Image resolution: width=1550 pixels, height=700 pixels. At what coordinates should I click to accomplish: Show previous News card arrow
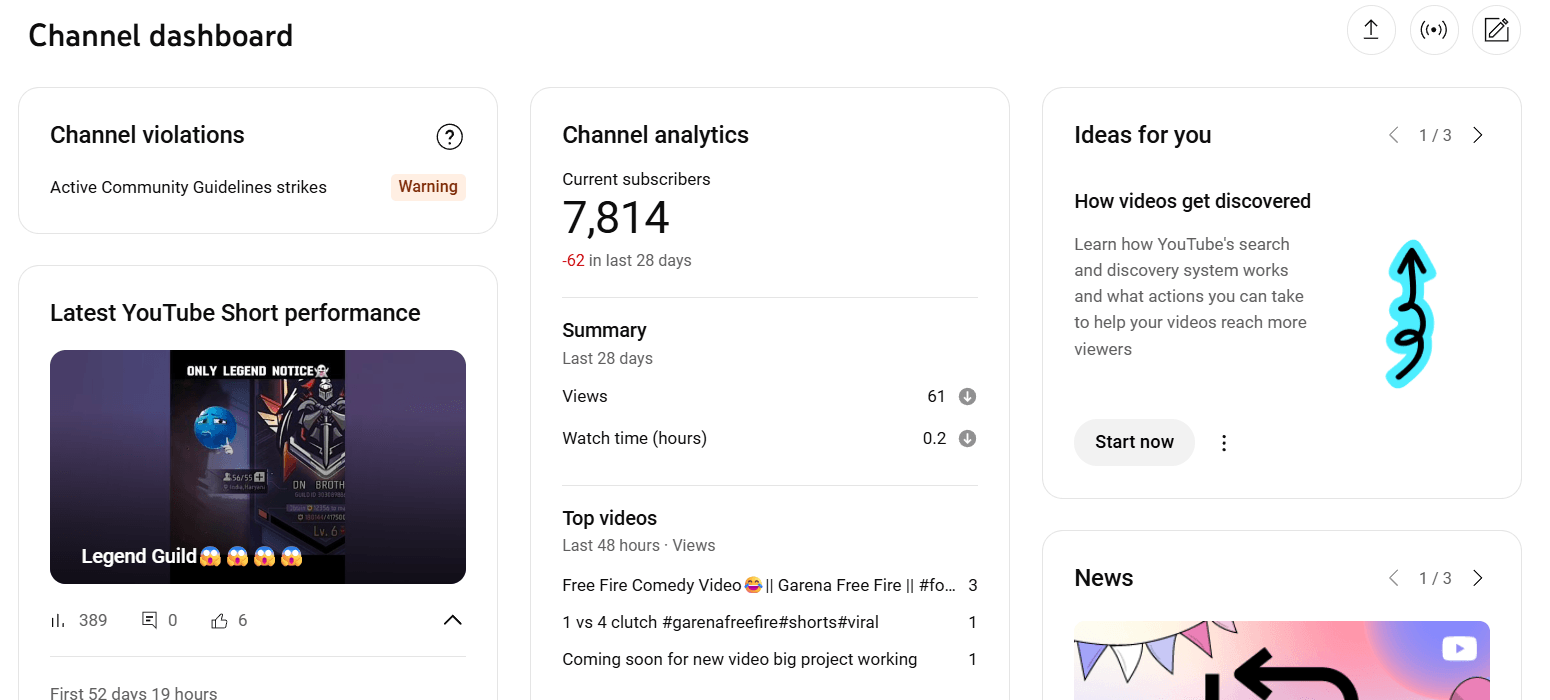[1393, 578]
